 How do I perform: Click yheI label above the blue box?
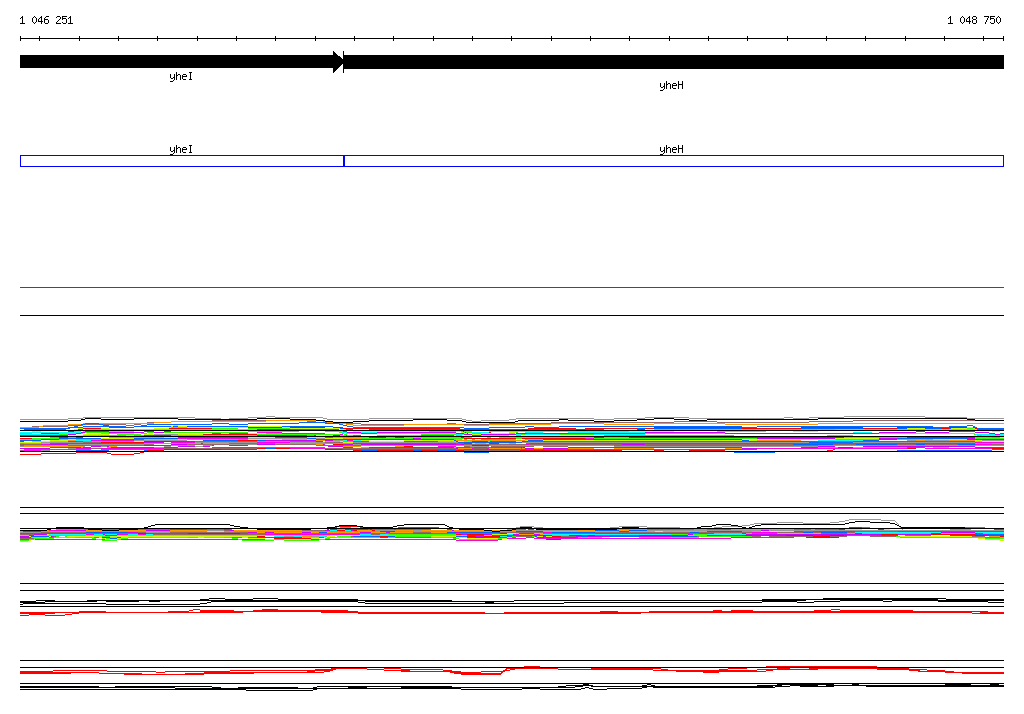coord(181,150)
